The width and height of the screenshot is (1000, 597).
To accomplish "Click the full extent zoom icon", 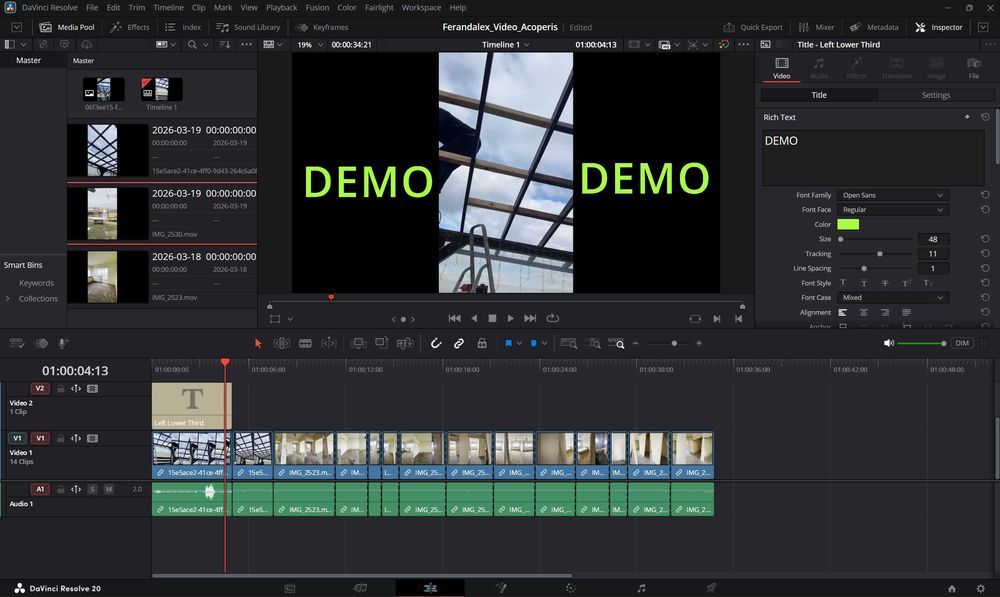I will [x=568, y=343].
